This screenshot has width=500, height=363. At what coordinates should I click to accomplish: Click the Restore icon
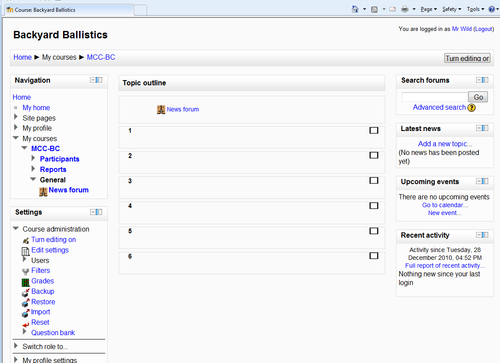[x=26, y=303]
